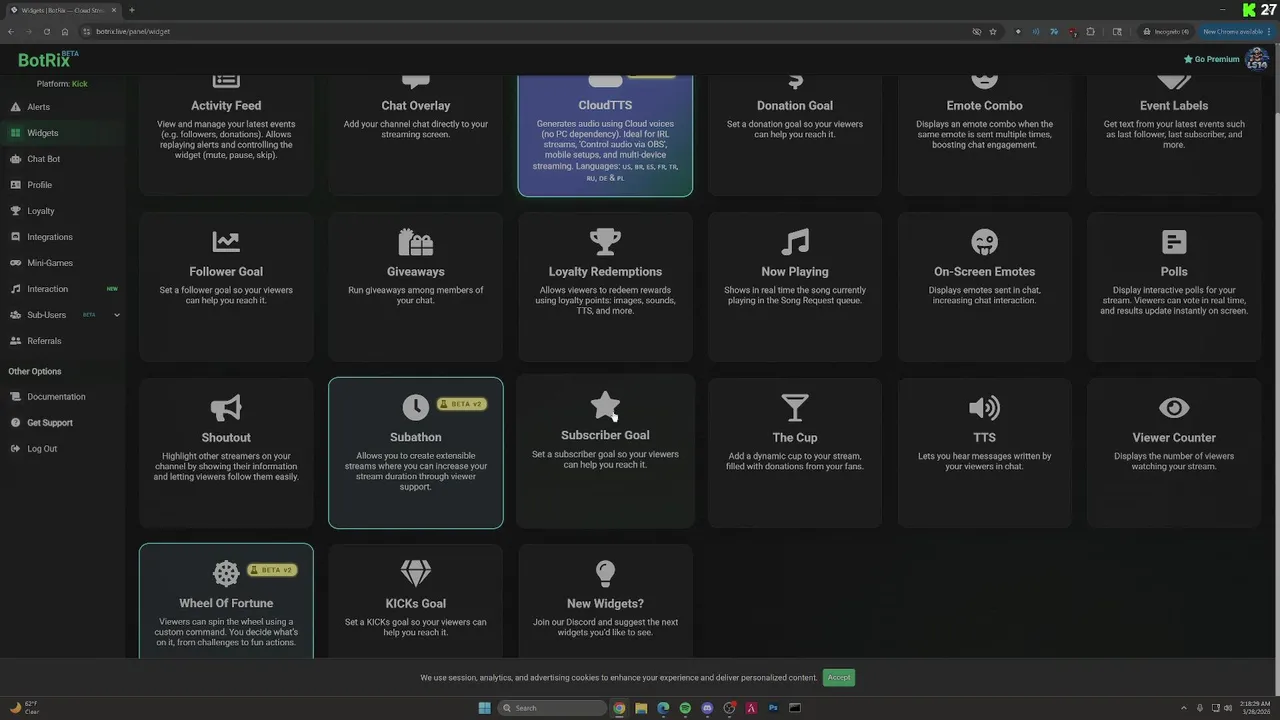The height and width of the screenshot is (720, 1280).
Task: Open the Widgets sidebar menu item
Action: (x=62, y=133)
